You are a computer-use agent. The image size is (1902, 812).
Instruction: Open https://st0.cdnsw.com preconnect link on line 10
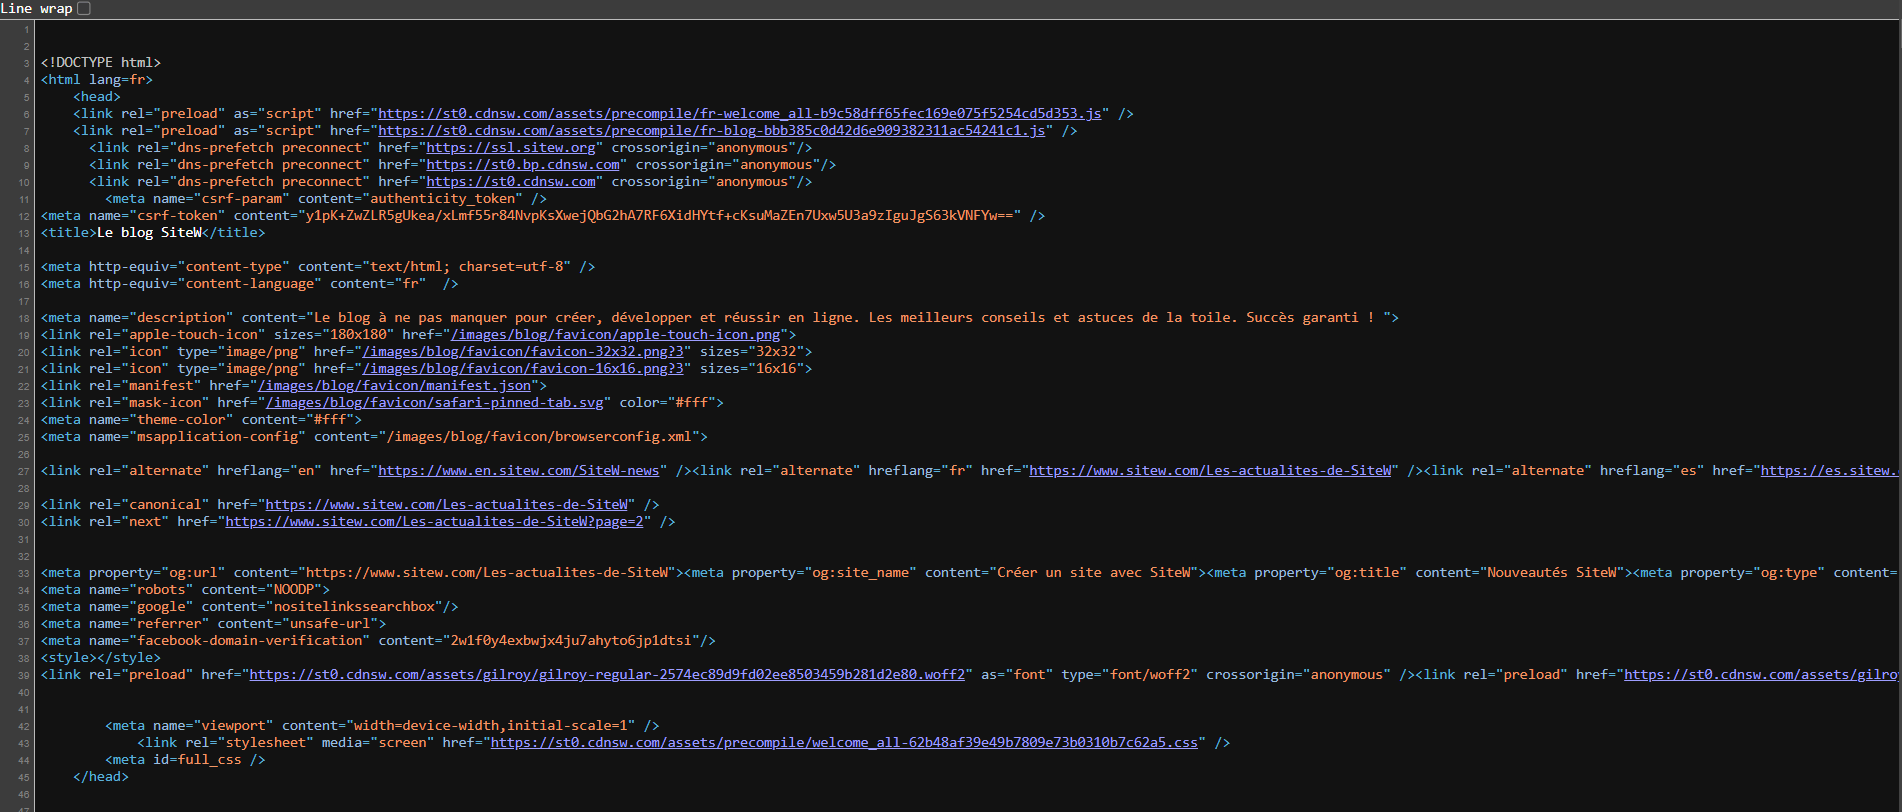[x=511, y=182]
